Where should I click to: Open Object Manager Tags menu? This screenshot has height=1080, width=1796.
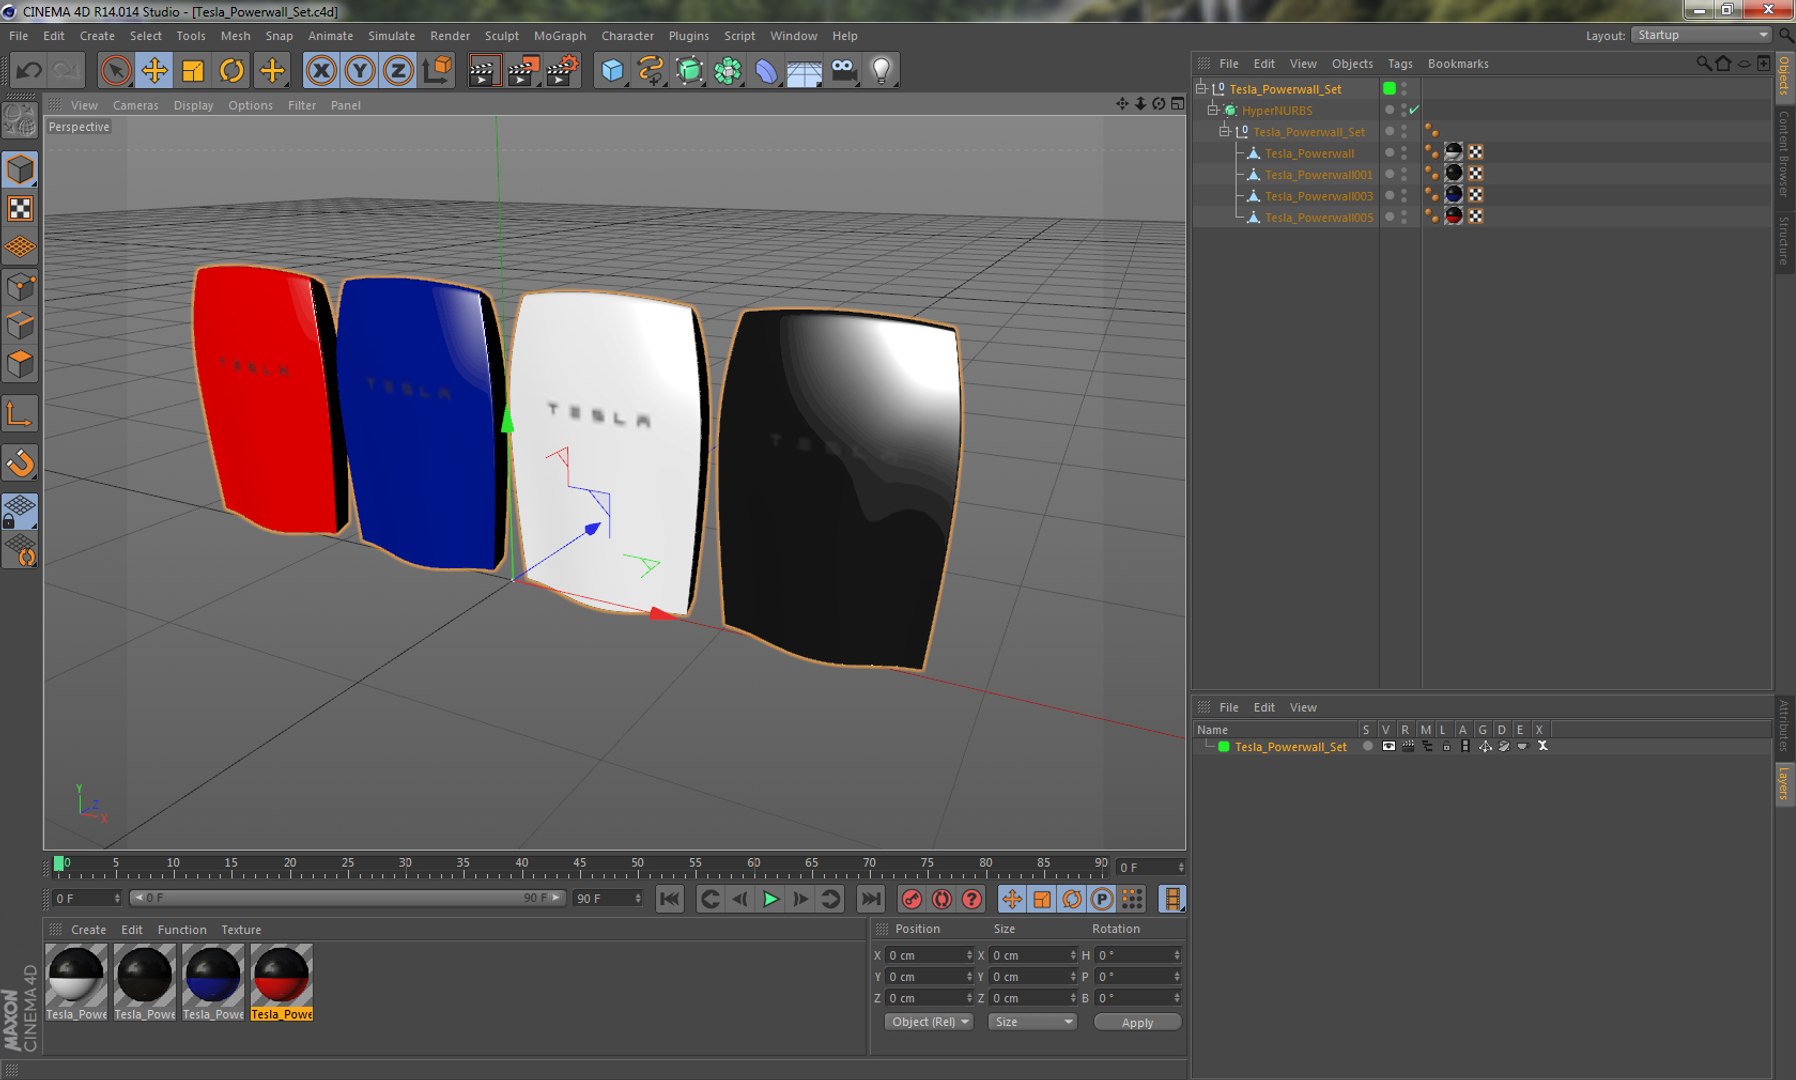click(x=1400, y=63)
